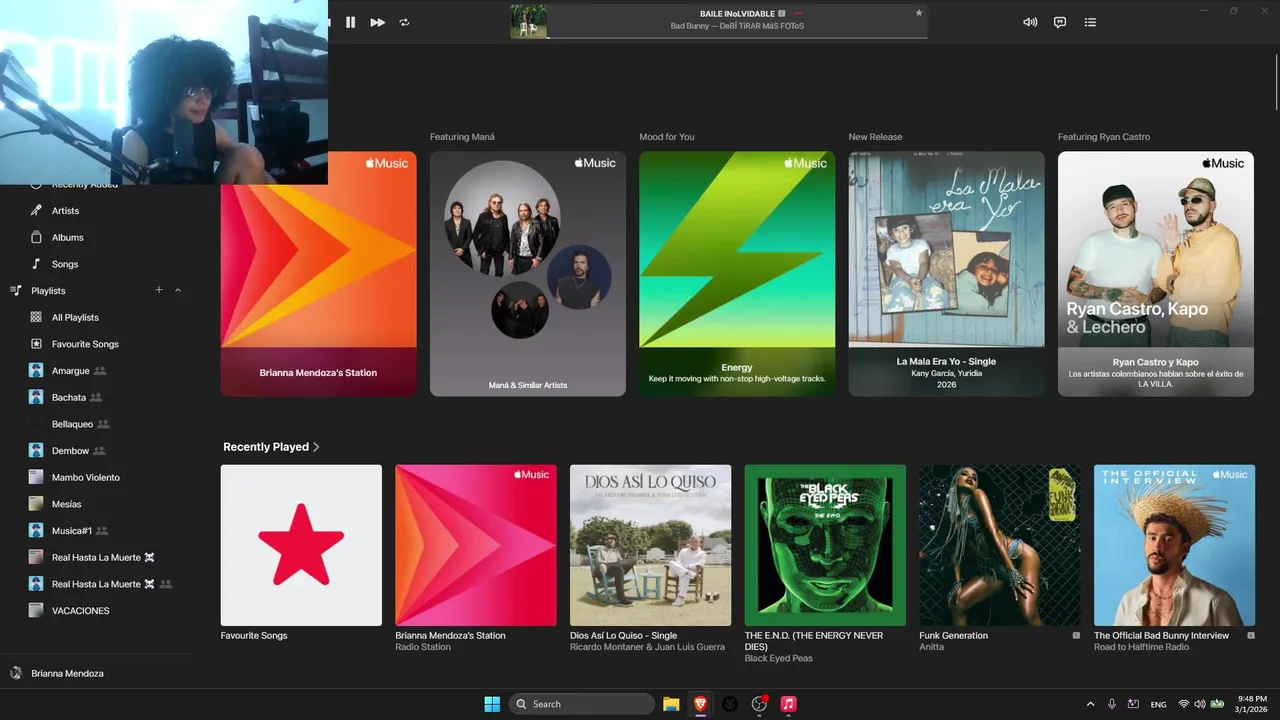This screenshot has width=1280, height=720.
Task: Open the Up Next queue list icon
Action: pos(1090,22)
